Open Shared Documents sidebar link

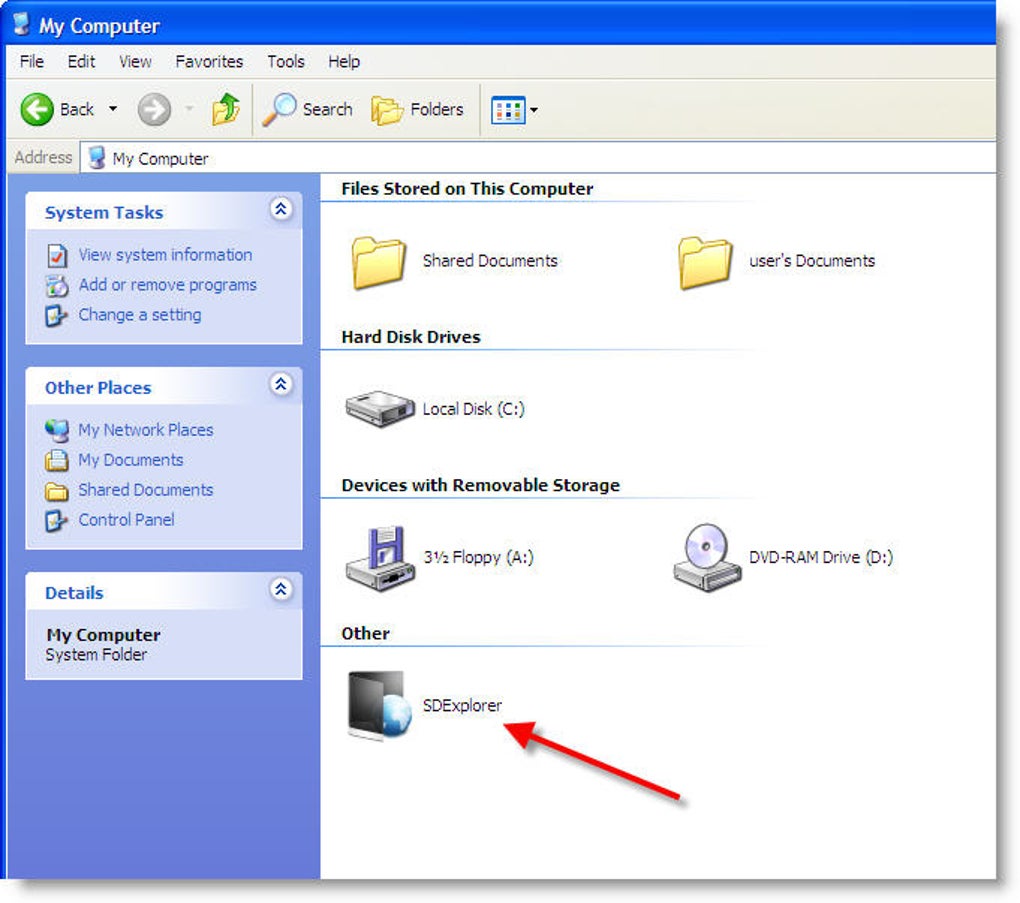point(146,490)
